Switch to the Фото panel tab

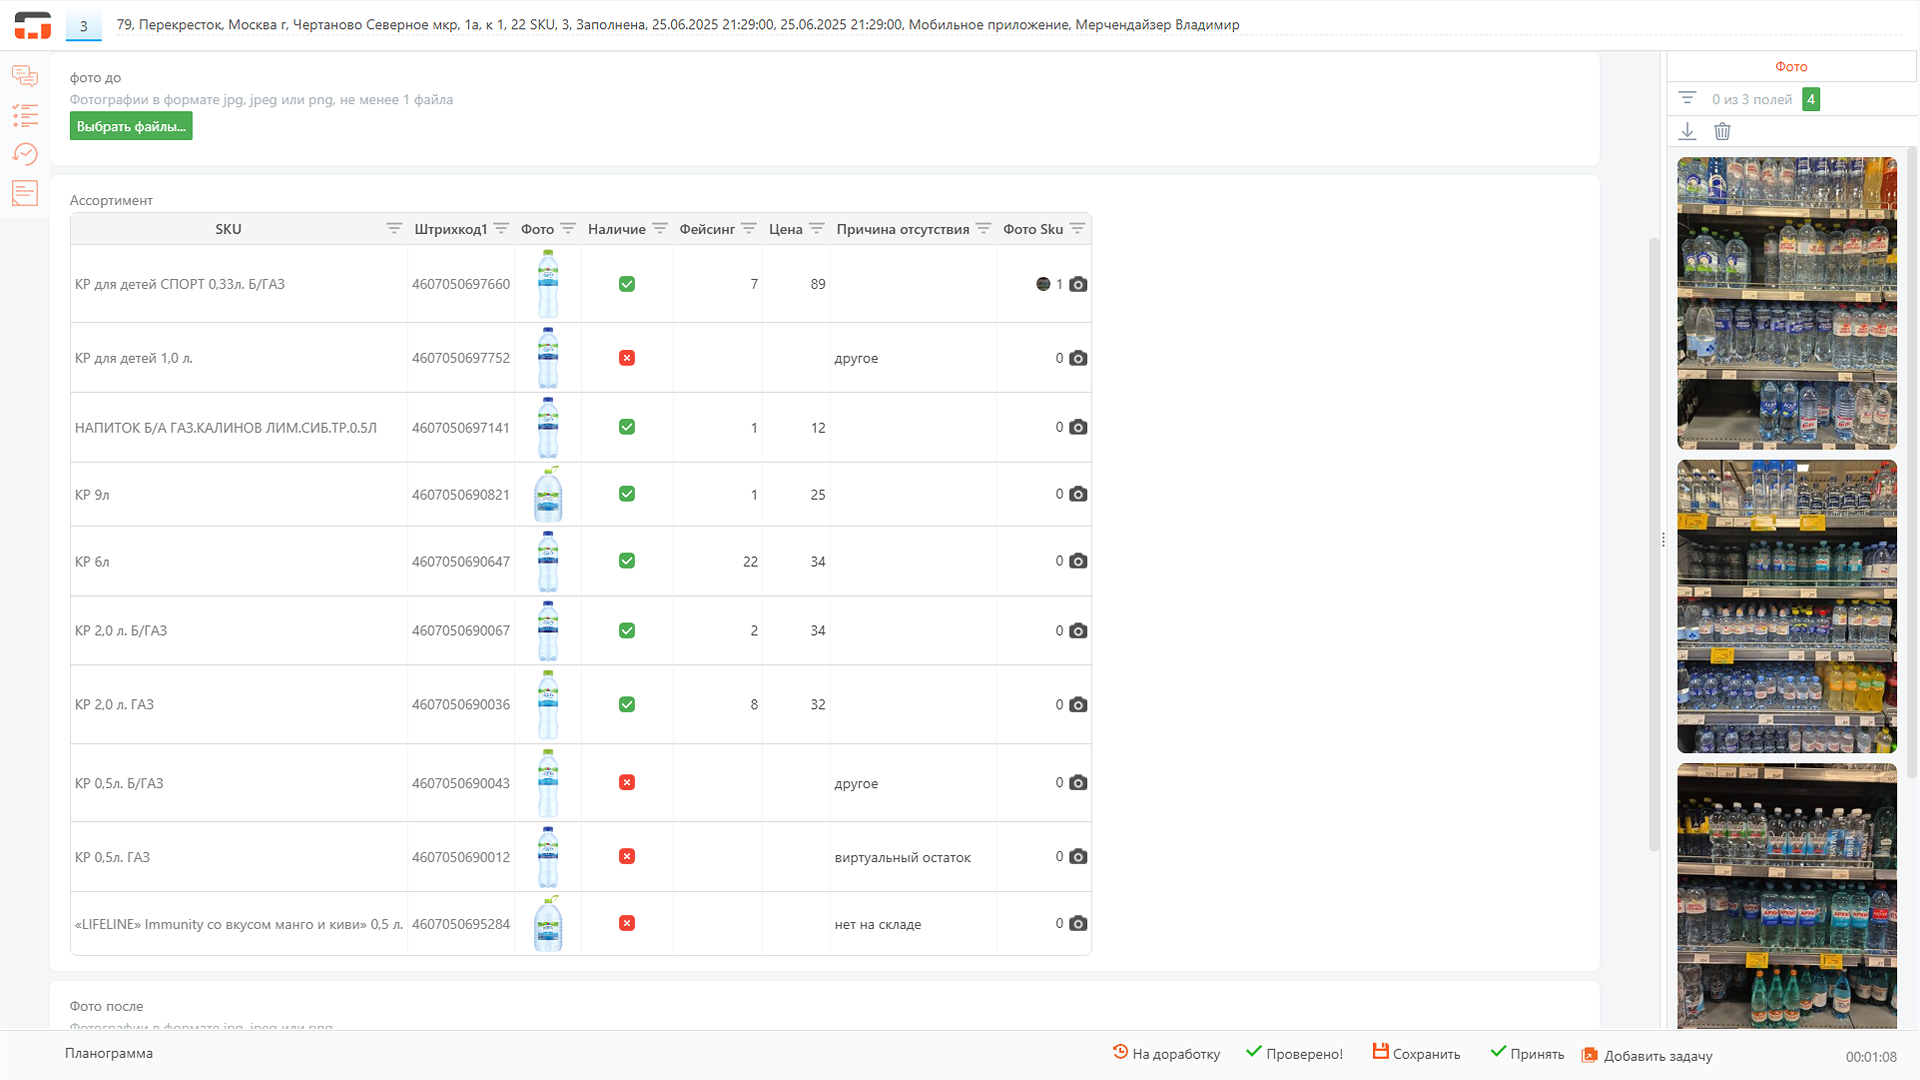coord(1791,67)
